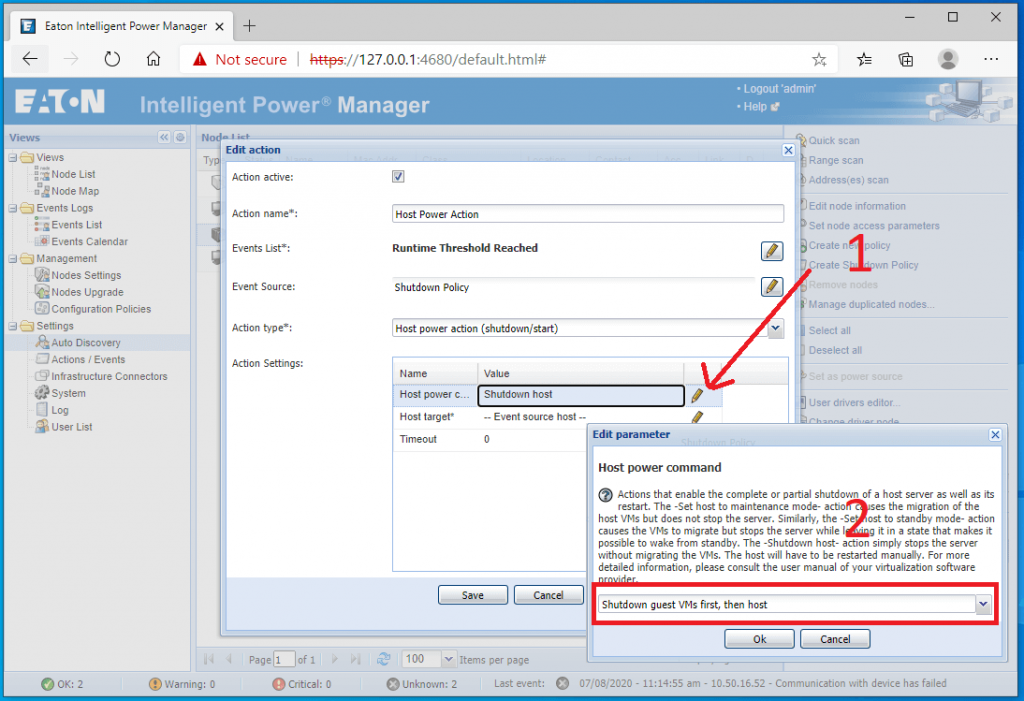Click the Action name input field
Image resolution: width=1024 pixels, height=701 pixels.
click(x=588, y=214)
